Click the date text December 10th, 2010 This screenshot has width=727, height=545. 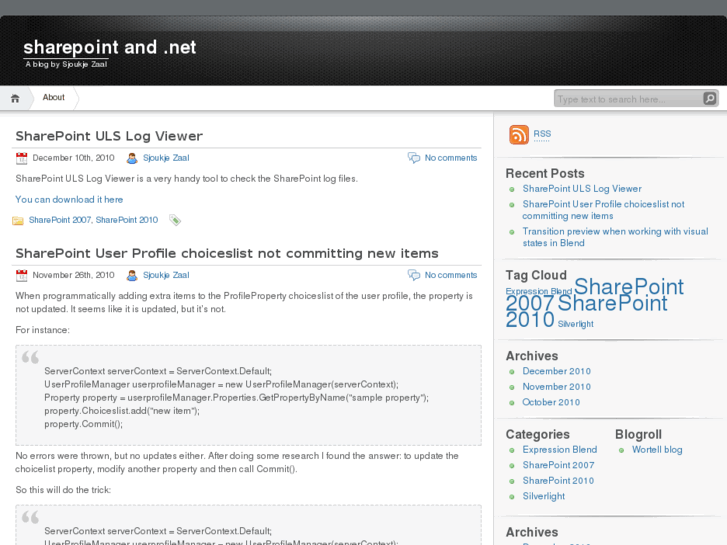tap(73, 158)
